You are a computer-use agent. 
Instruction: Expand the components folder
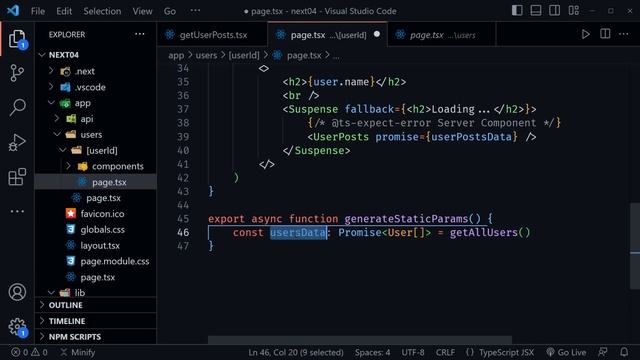68,166
